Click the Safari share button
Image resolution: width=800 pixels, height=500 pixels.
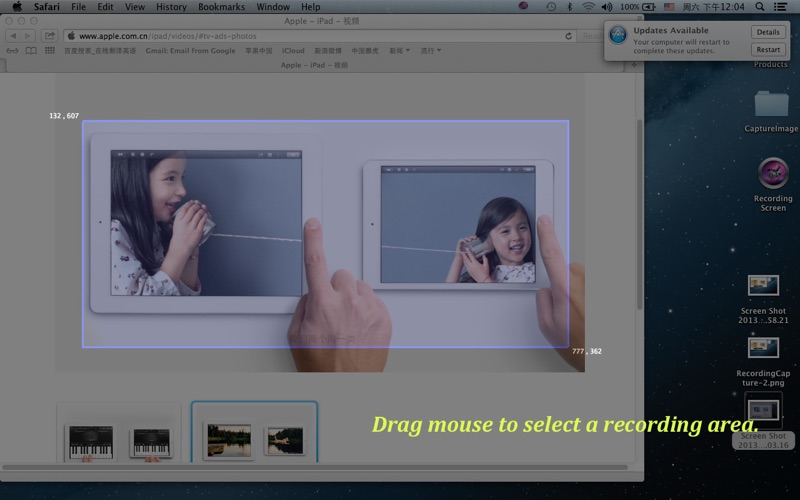tap(48, 36)
